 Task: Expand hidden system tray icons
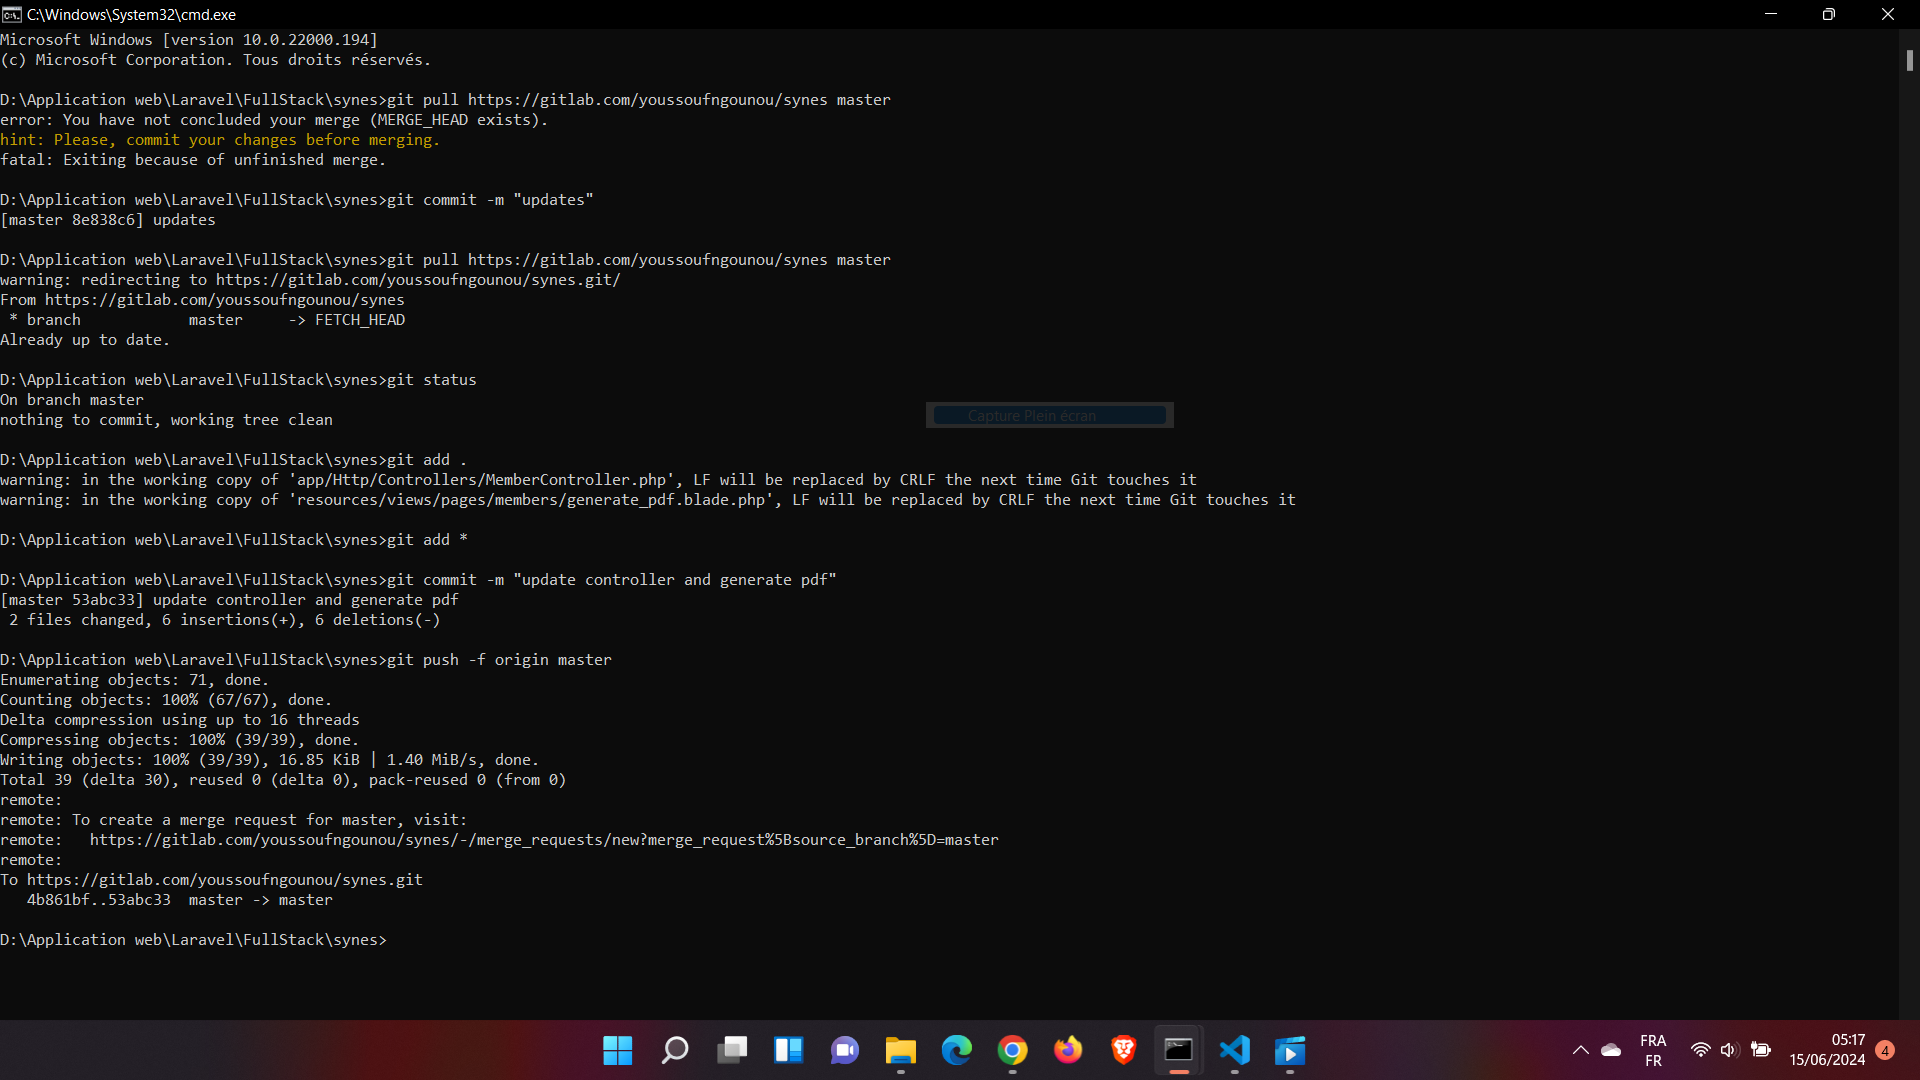pos(1580,1050)
